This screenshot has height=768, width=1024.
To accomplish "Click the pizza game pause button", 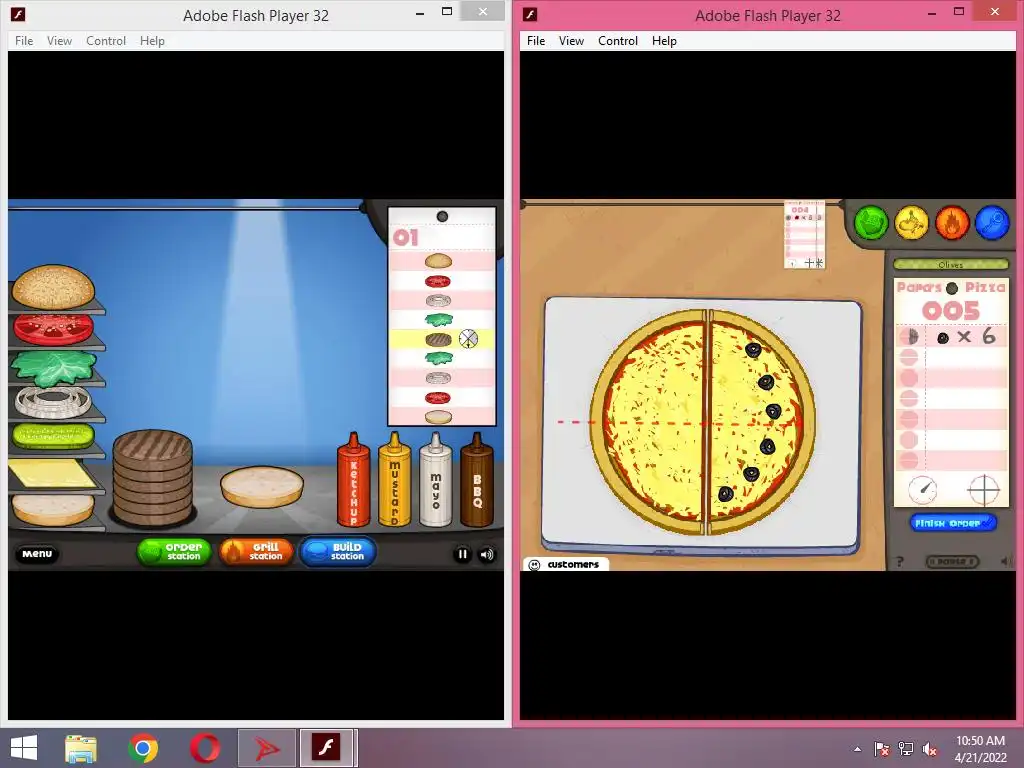I will pos(952,562).
